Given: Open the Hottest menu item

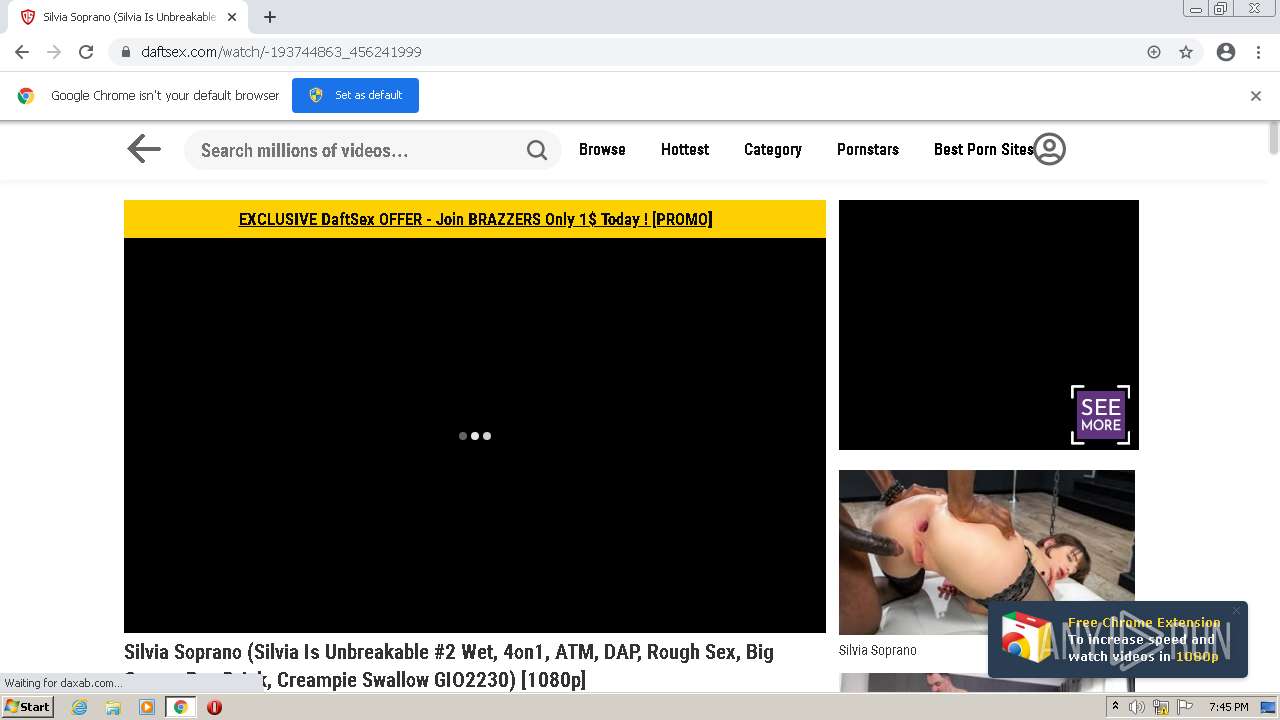Looking at the screenshot, I should point(685,149).
